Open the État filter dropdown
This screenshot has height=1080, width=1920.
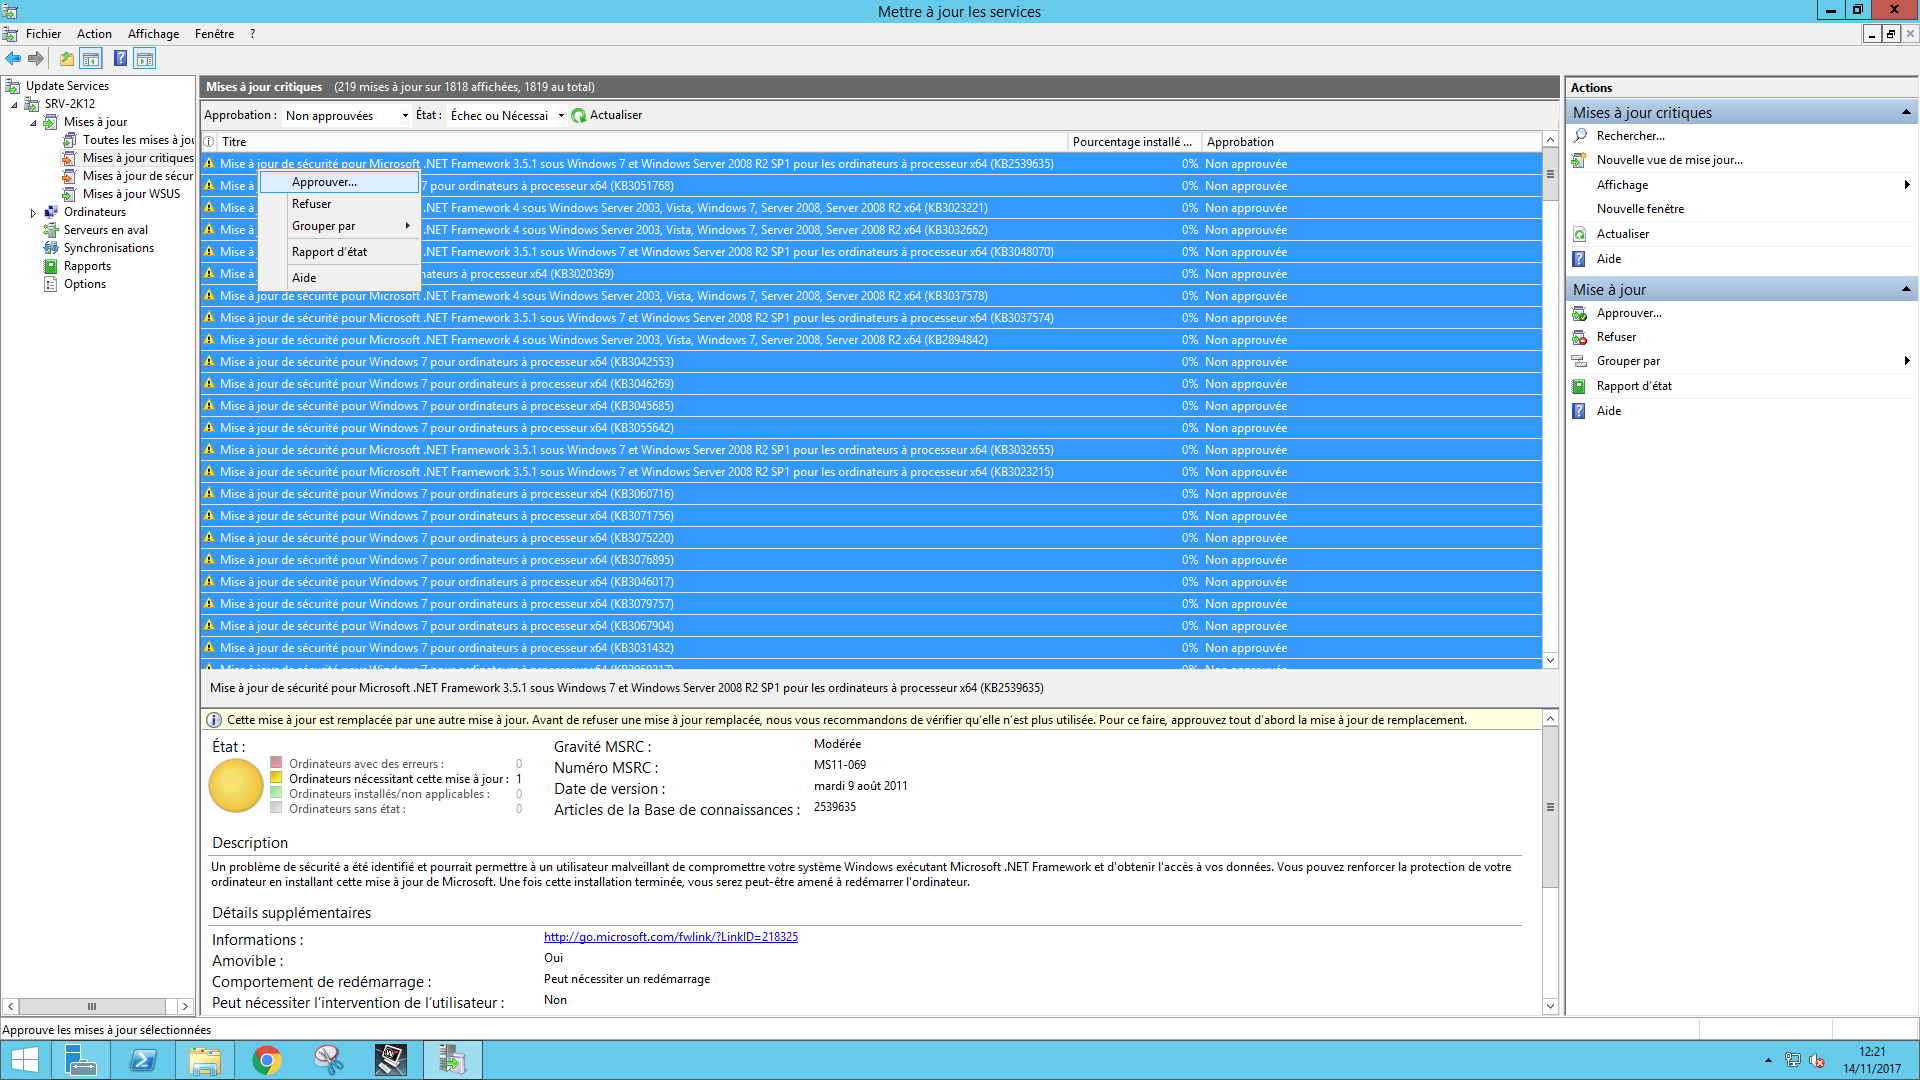point(561,116)
